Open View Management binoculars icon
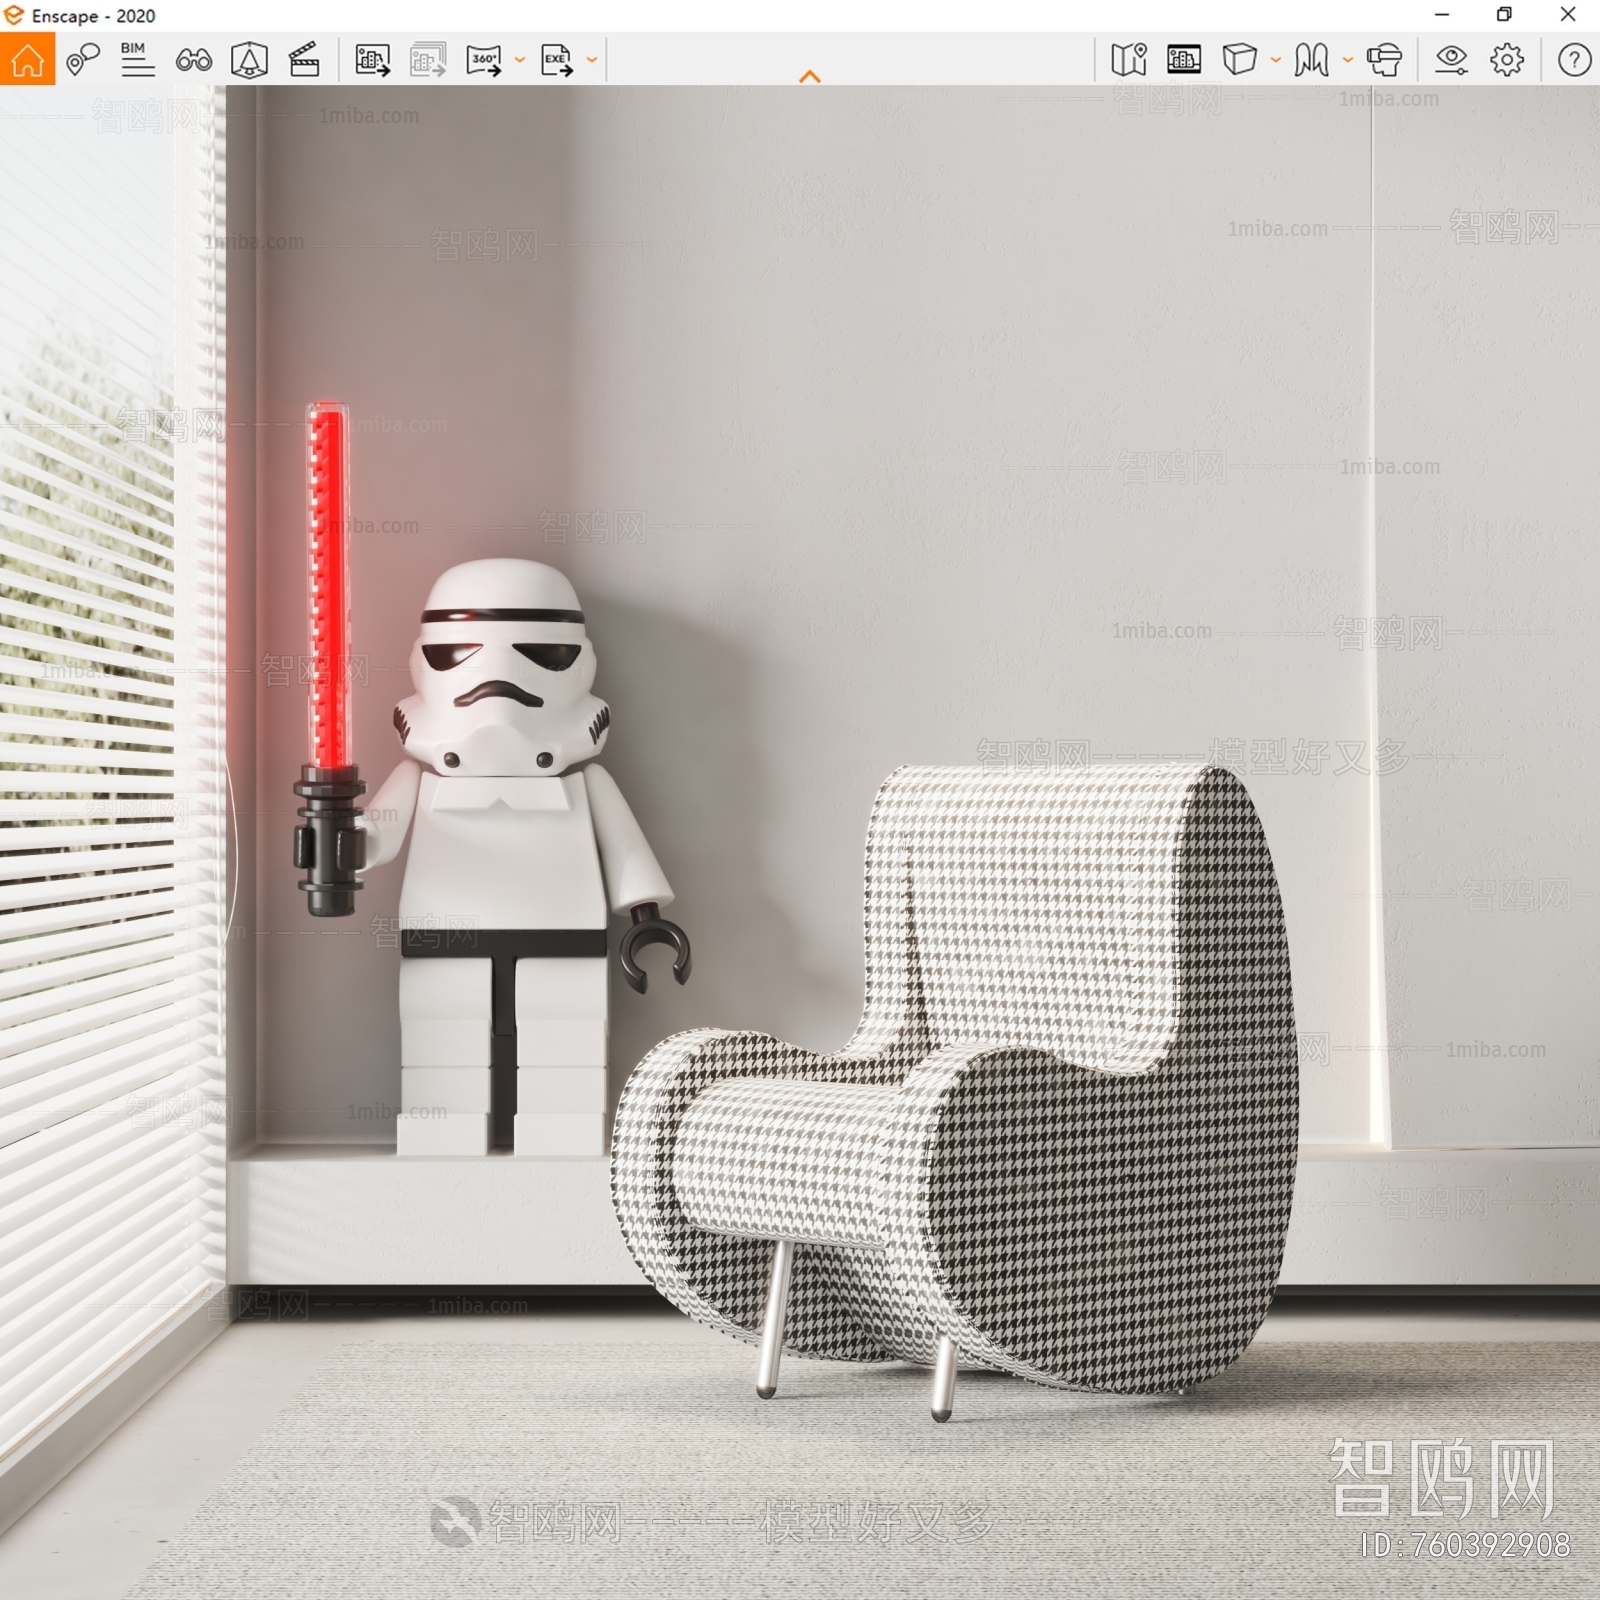 (193, 60)
